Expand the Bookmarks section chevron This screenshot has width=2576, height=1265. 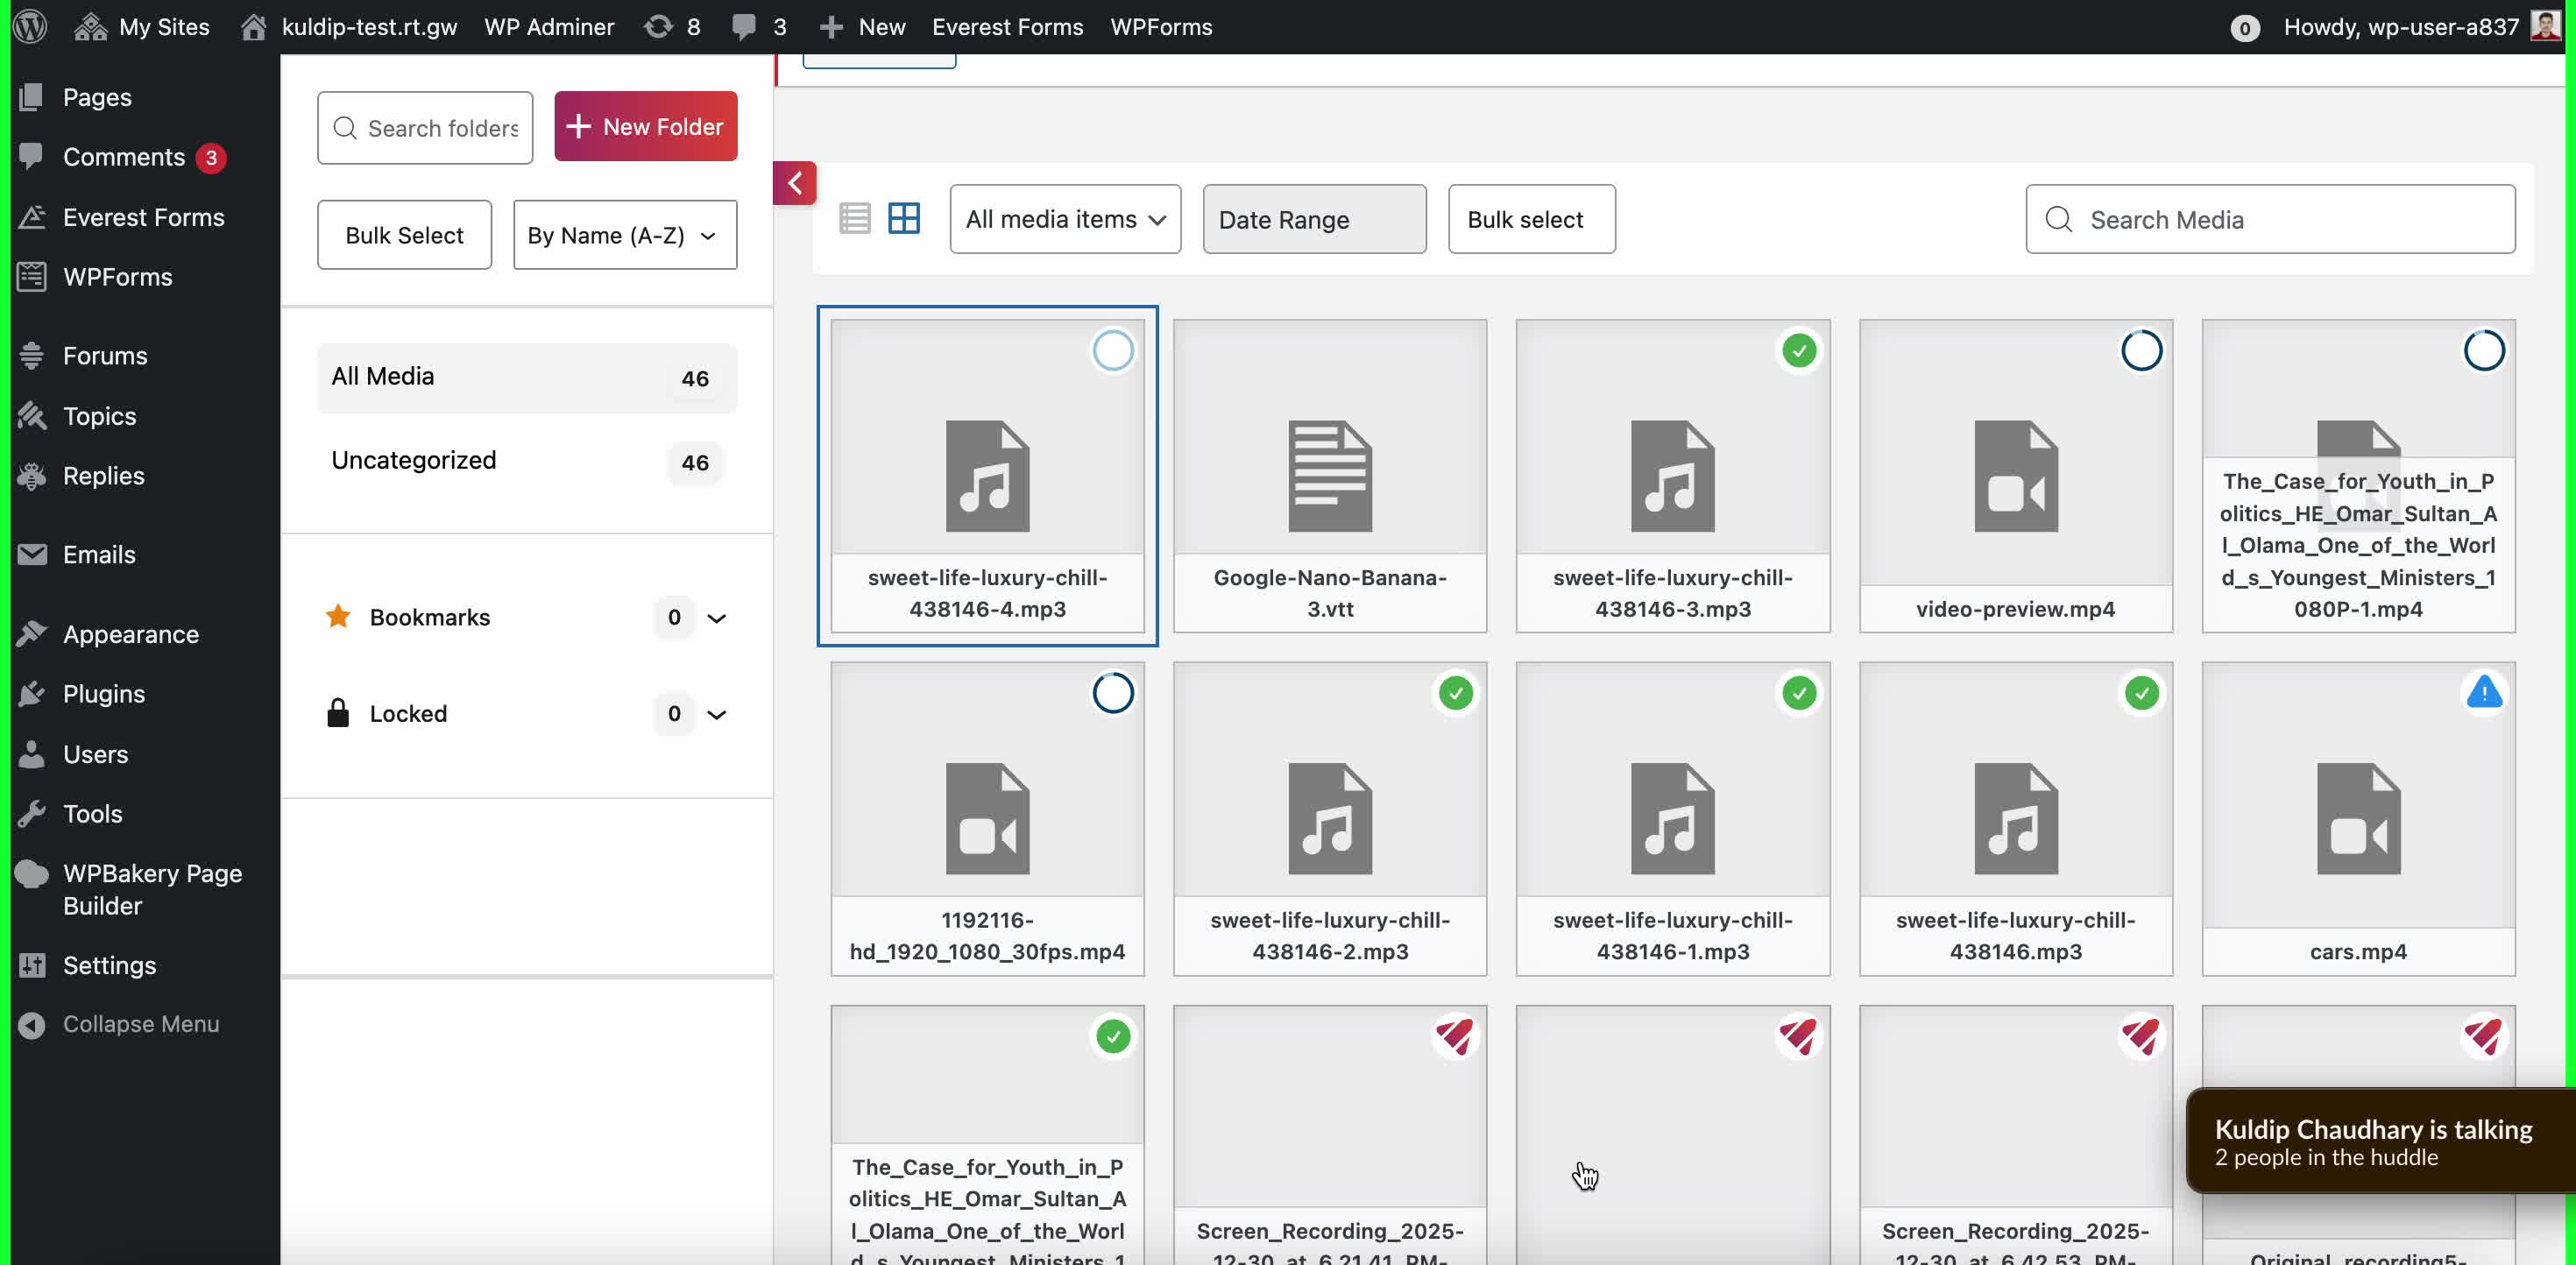coord(716,618)
